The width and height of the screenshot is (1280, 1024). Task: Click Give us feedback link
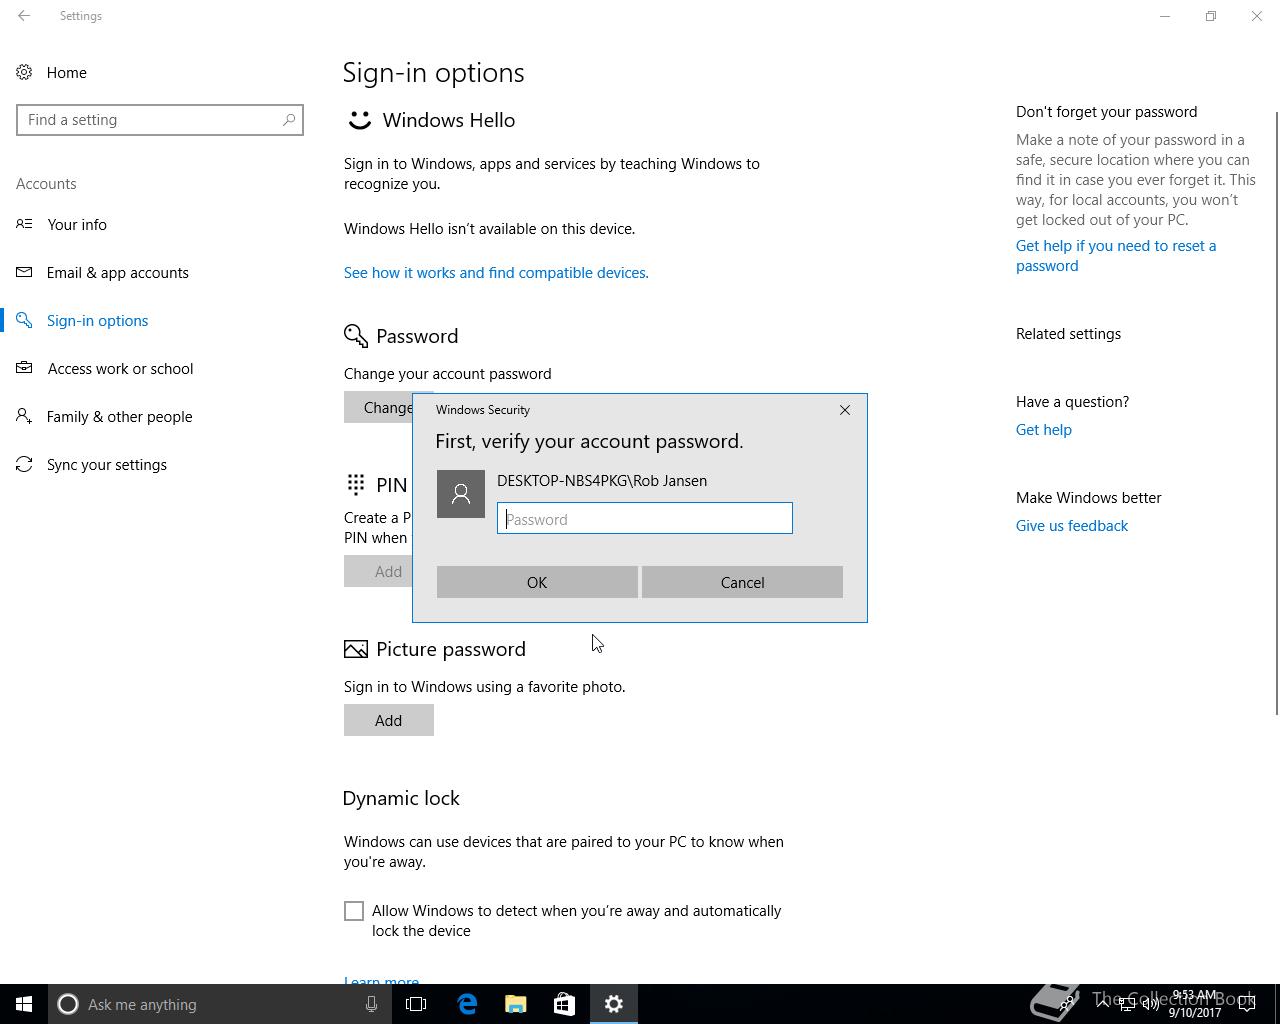click(x=1072, y=525)
